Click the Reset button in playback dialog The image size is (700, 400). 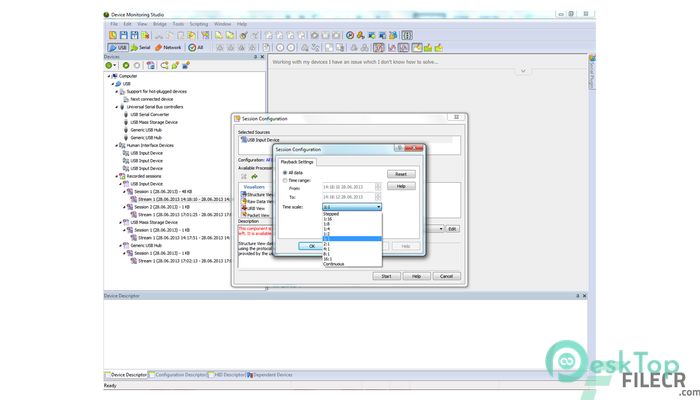[401, 174]
